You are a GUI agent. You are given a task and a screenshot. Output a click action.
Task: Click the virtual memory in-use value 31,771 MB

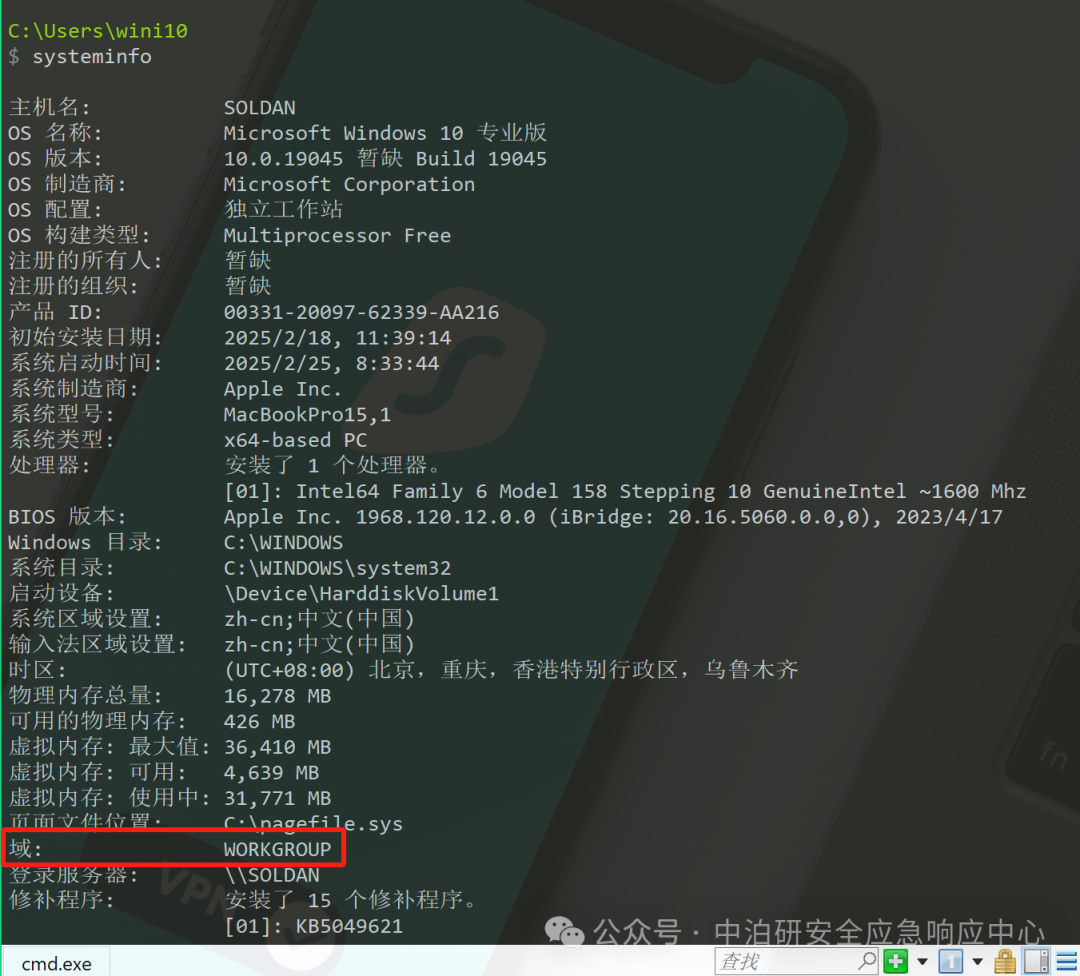277,798
